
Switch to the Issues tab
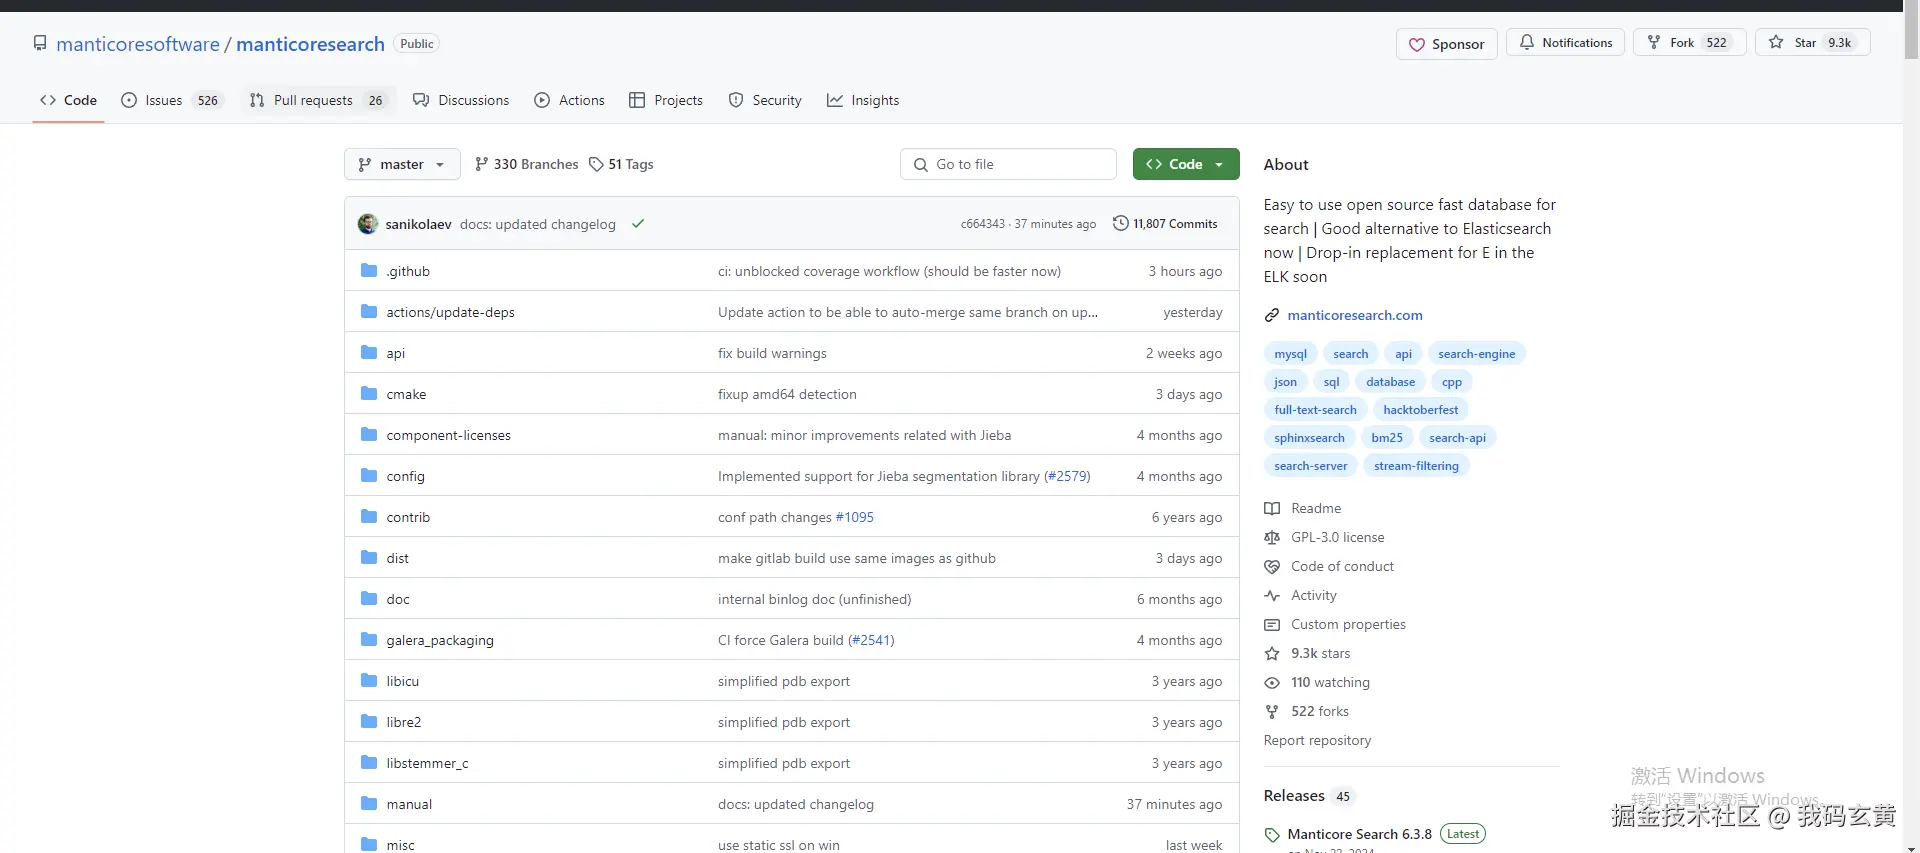(172, 100)
